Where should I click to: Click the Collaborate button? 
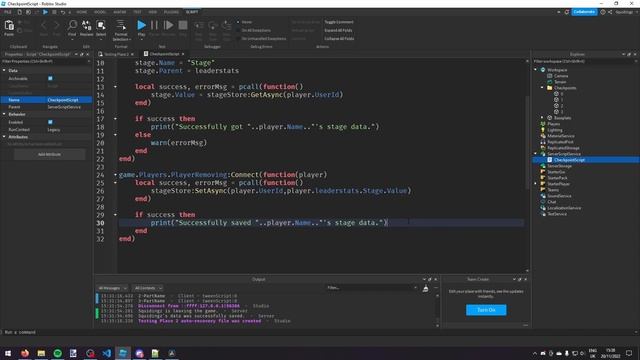584,12
